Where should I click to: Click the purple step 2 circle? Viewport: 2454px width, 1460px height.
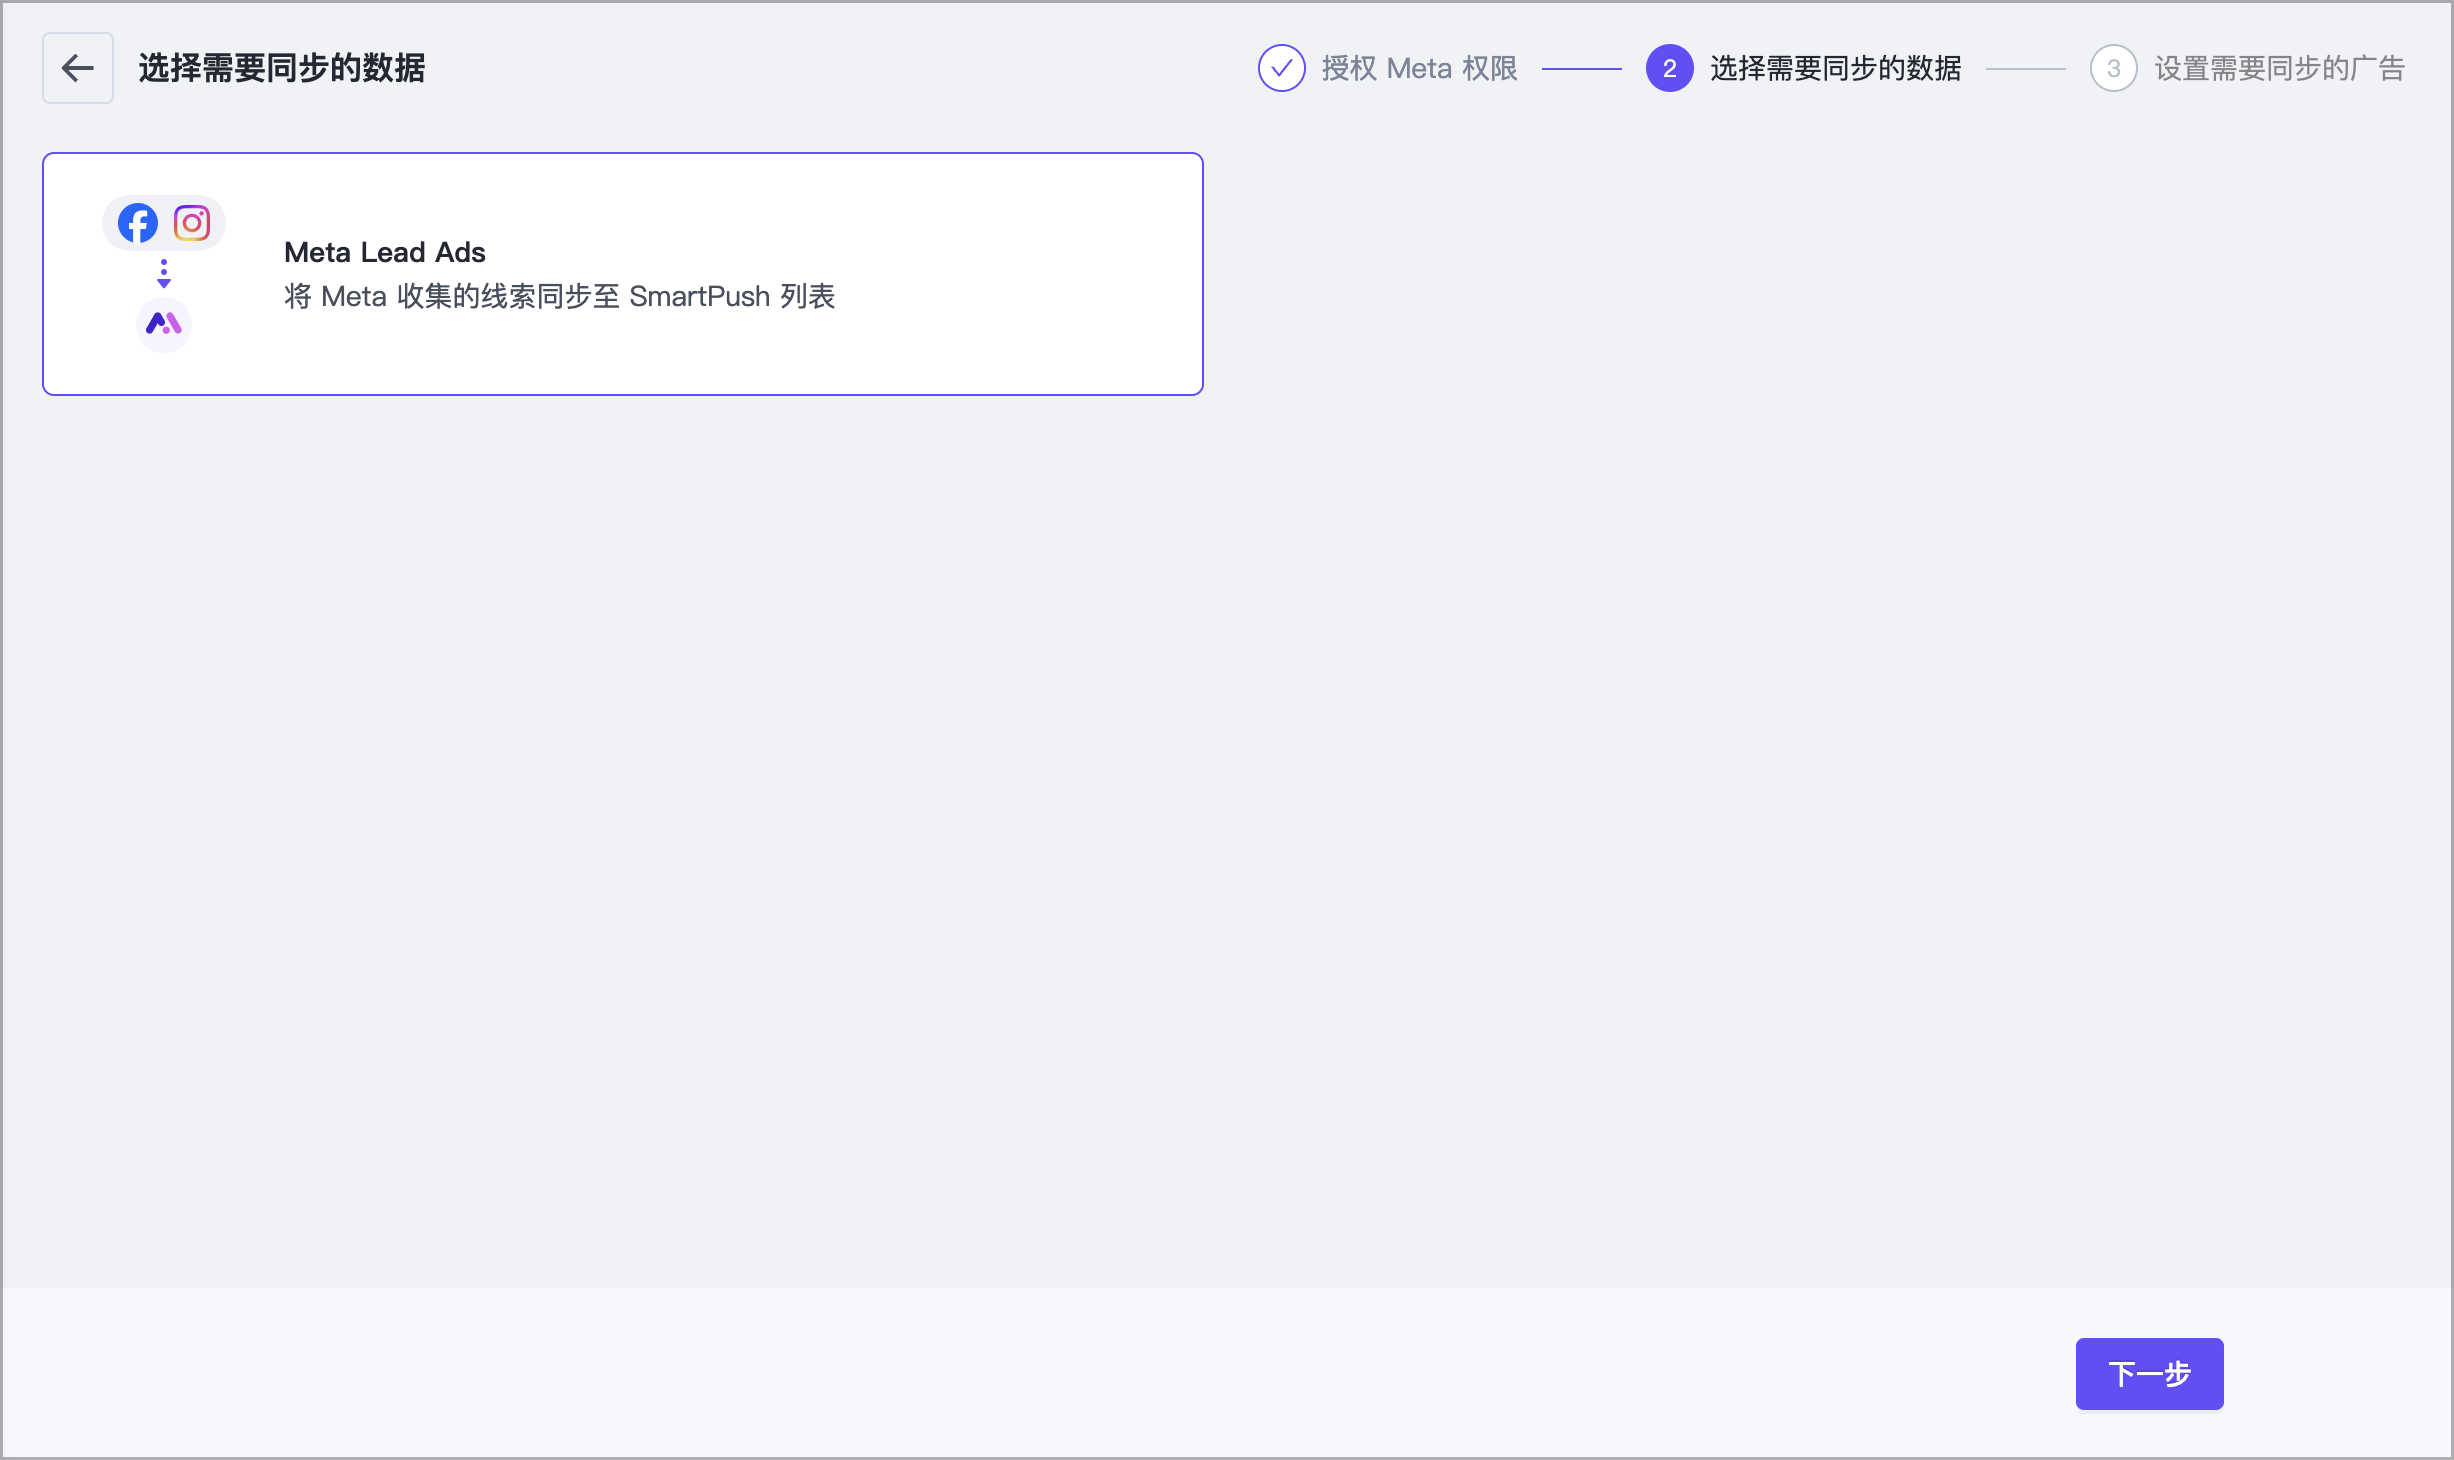(1669, 68)
